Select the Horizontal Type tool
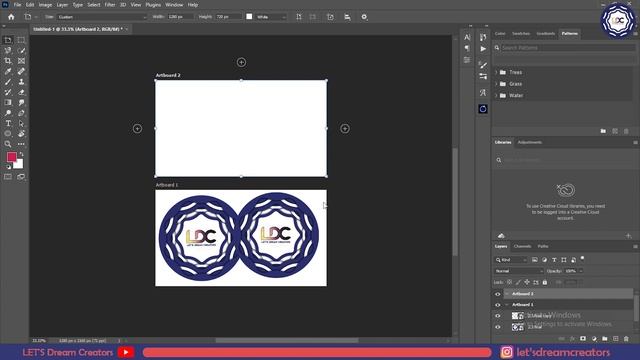Viewport: 640px width, 360px height. (x=8, y=123)
